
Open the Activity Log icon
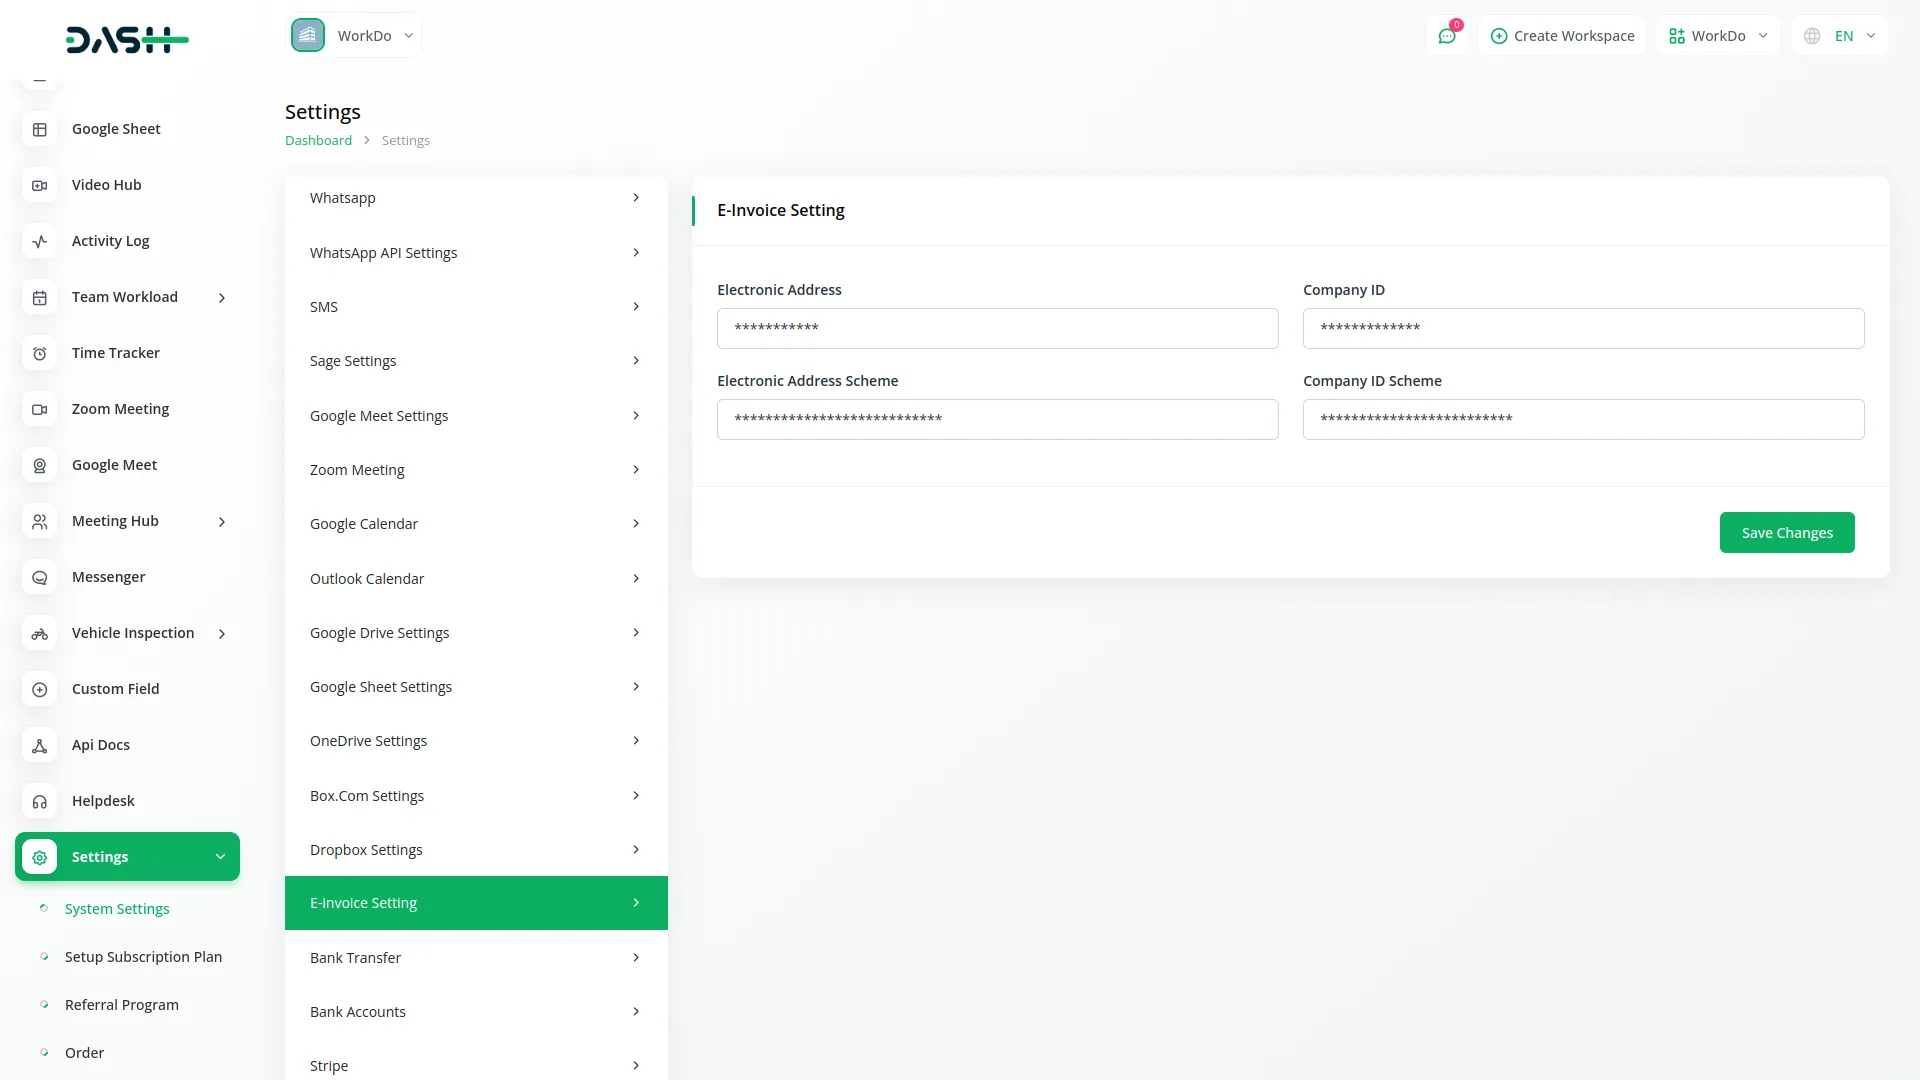click(x=39, y=241)
